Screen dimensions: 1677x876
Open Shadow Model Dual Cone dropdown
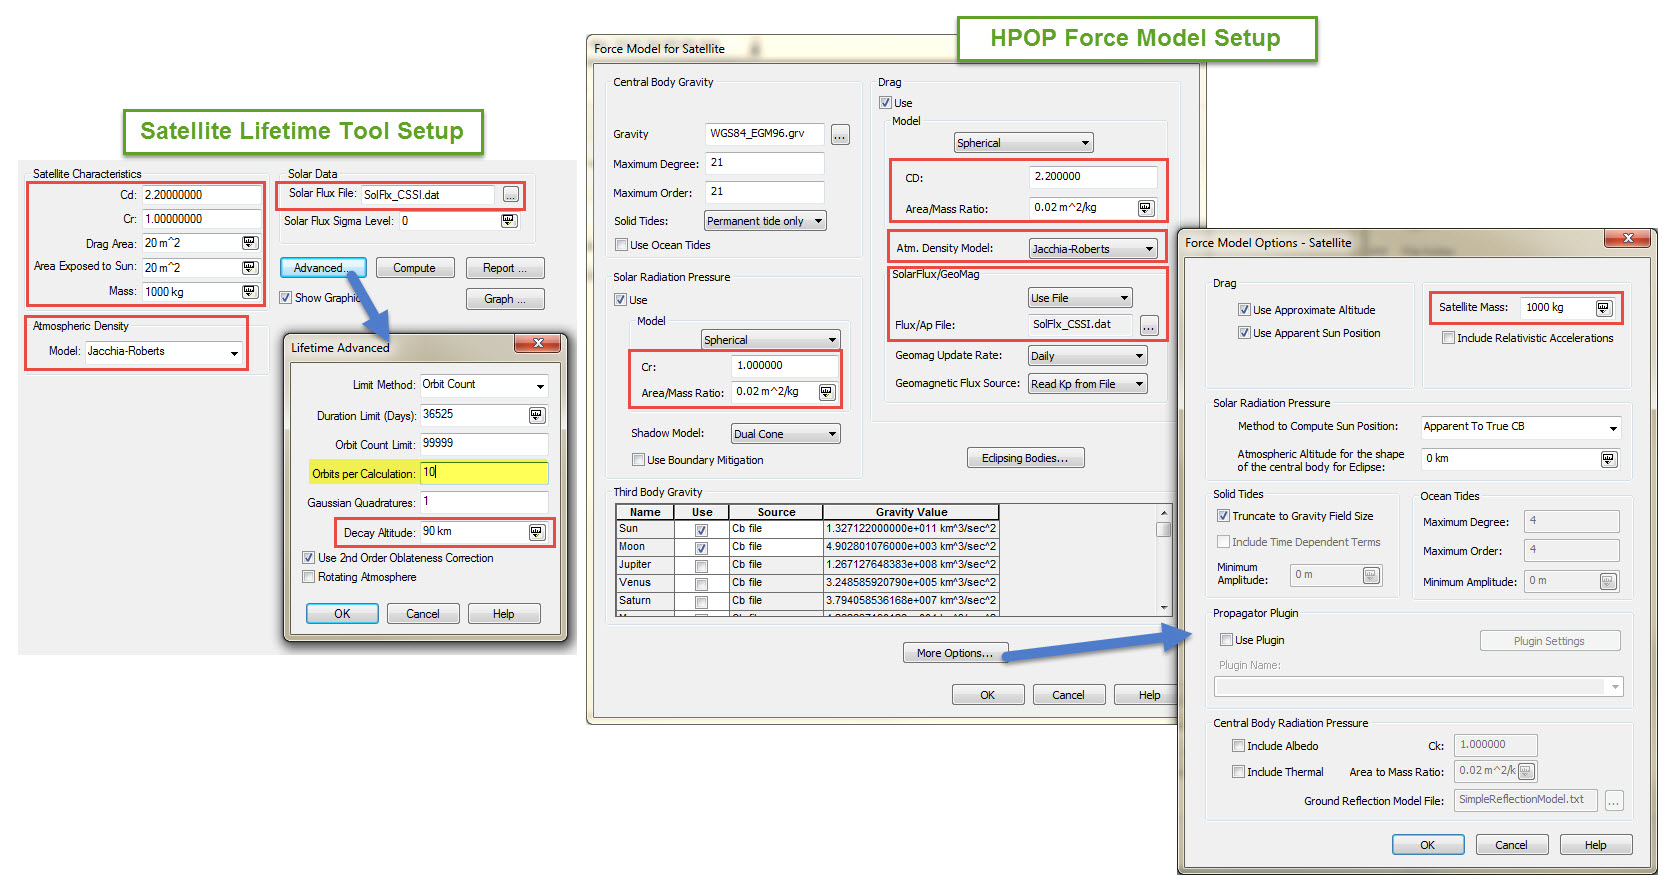click(x=786, y=434)
